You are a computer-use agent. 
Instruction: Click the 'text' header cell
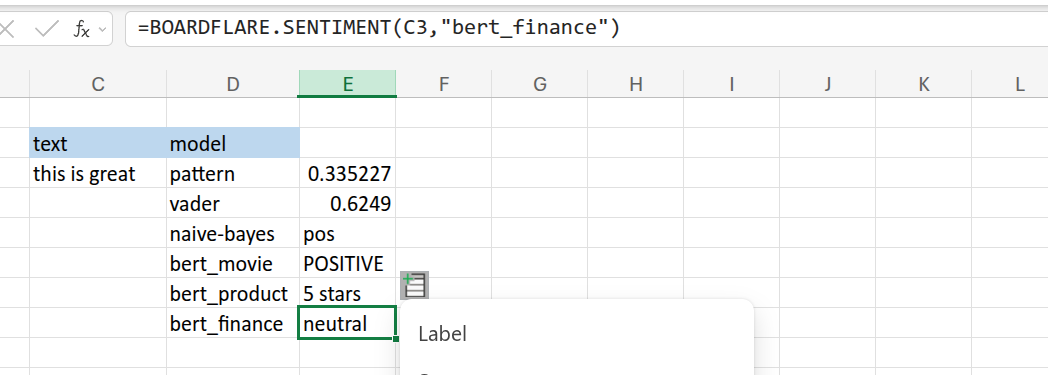(x=98, y=143)
